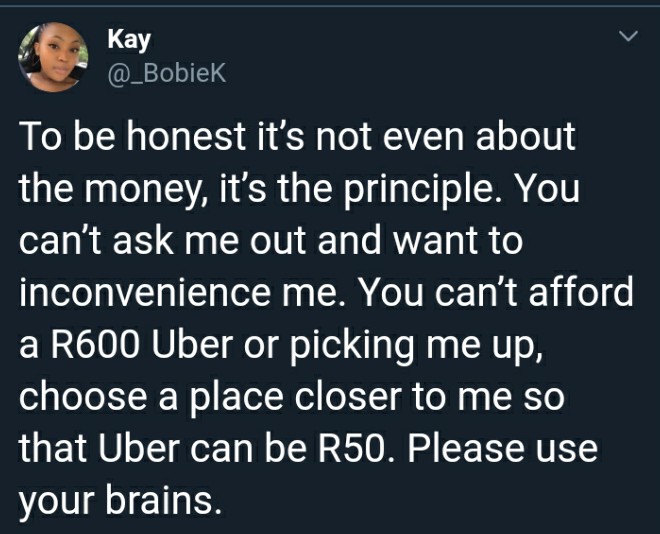Click the word "want" in the third line
660x534 pixels.
coord(437,241)
